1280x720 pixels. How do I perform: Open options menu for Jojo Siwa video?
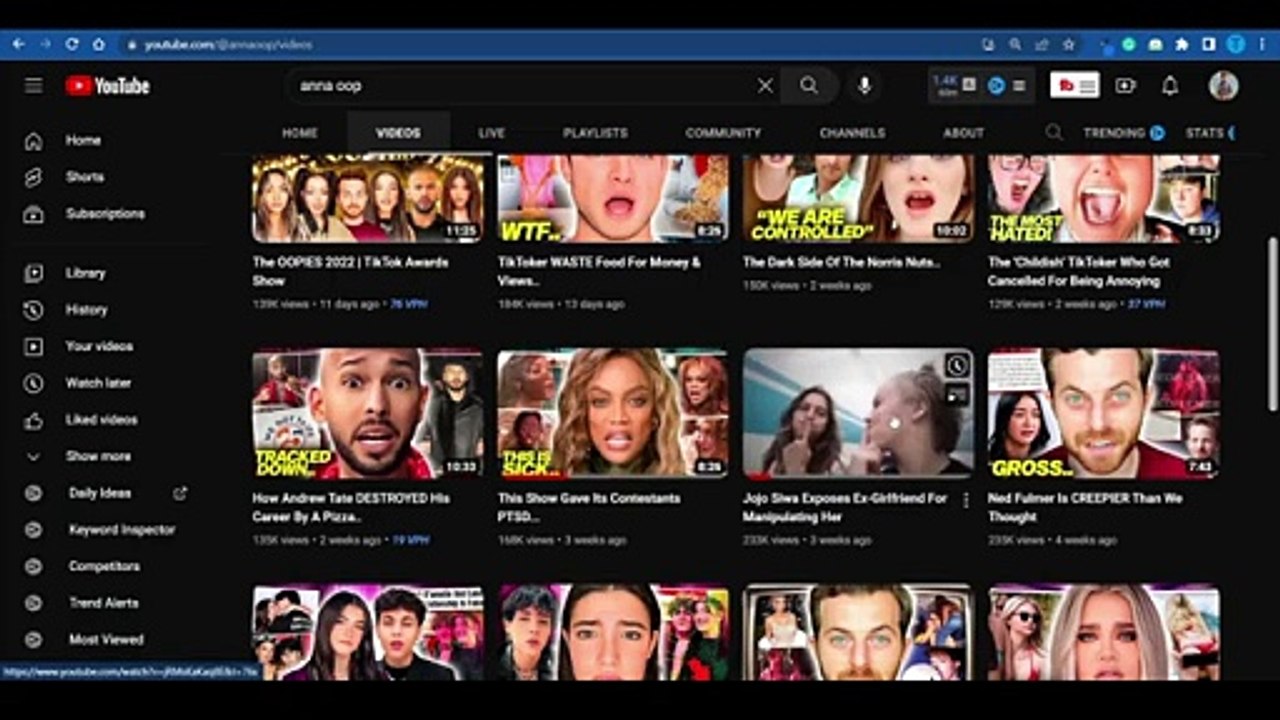pyautogui.click(x=966, y=500)
